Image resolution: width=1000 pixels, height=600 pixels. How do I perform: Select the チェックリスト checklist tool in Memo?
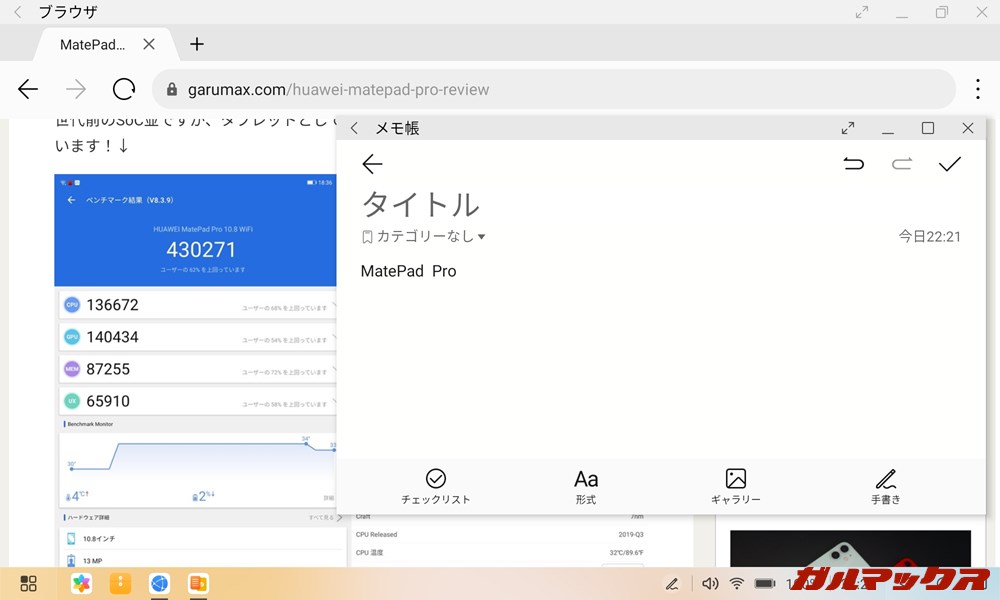point(436,485)
